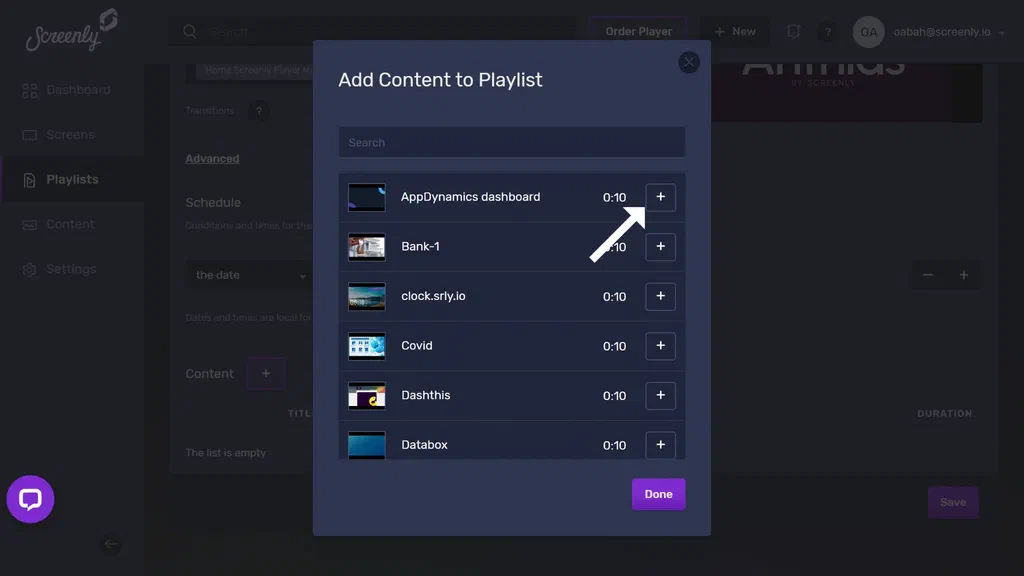
Task: Click the AppDynamics dashboard title
Action: [x=470, y=197]
